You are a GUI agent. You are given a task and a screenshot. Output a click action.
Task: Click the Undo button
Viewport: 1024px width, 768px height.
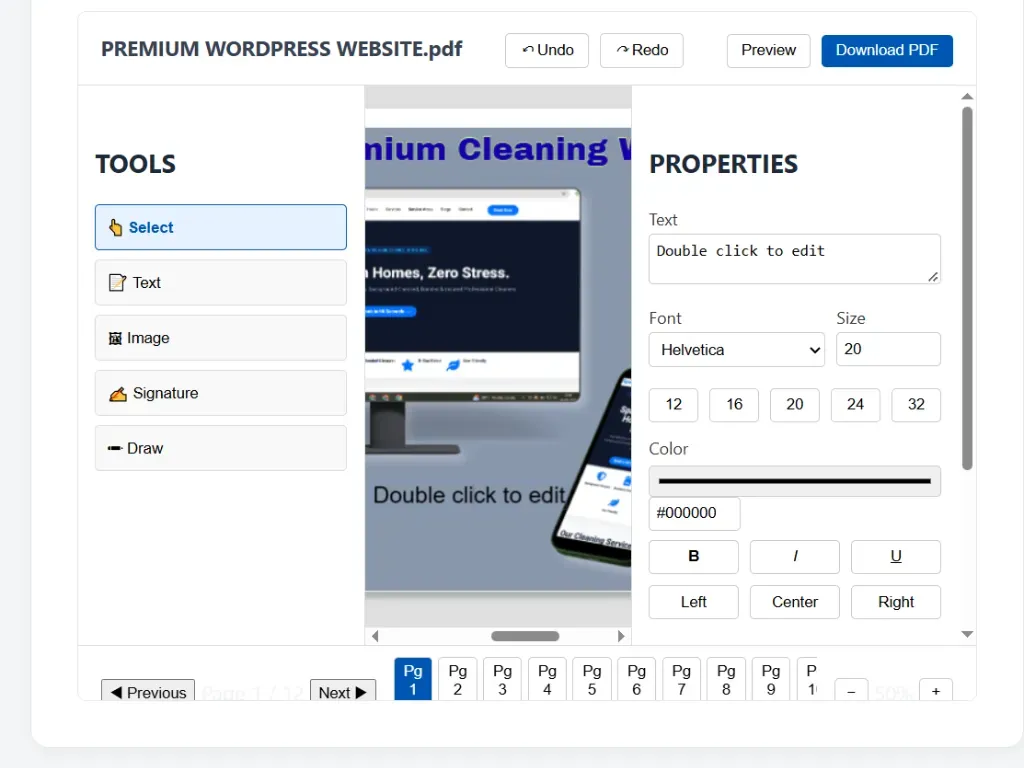point(547,50)
